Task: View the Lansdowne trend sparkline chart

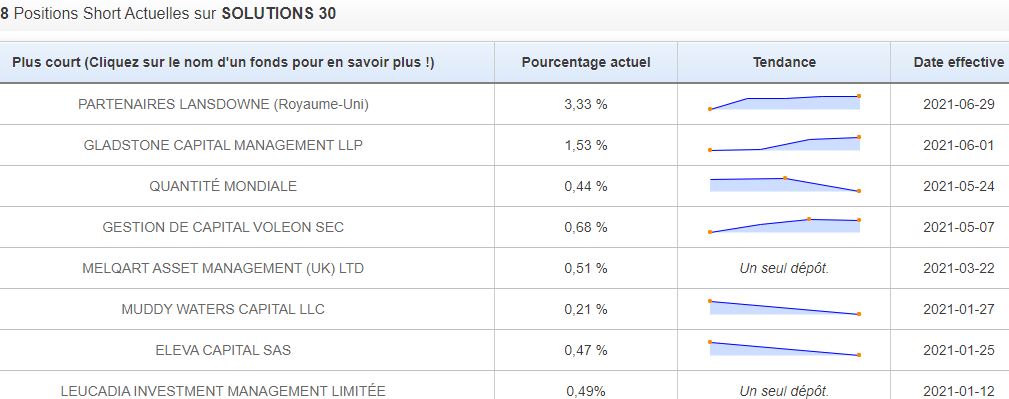Action: point(784,102)
